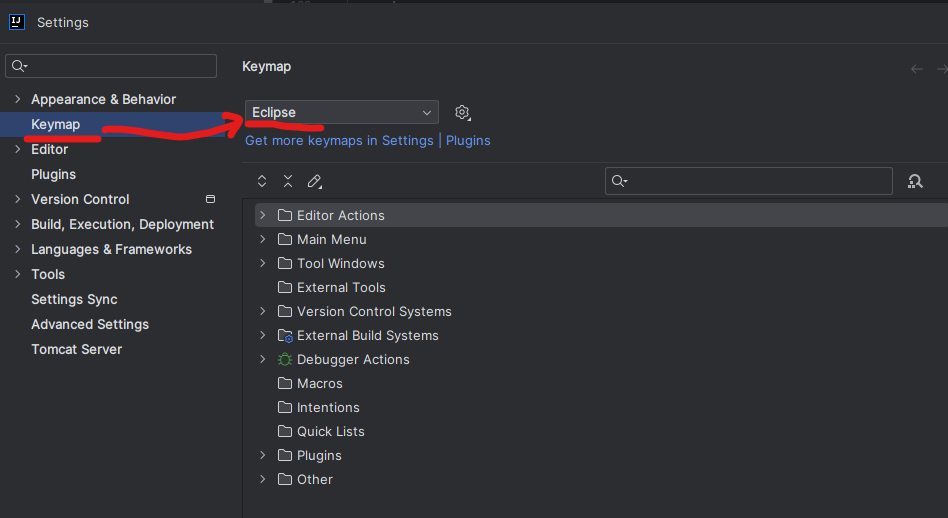Focus the keymap actions search field
948x518 pixels.
[748, 181]
